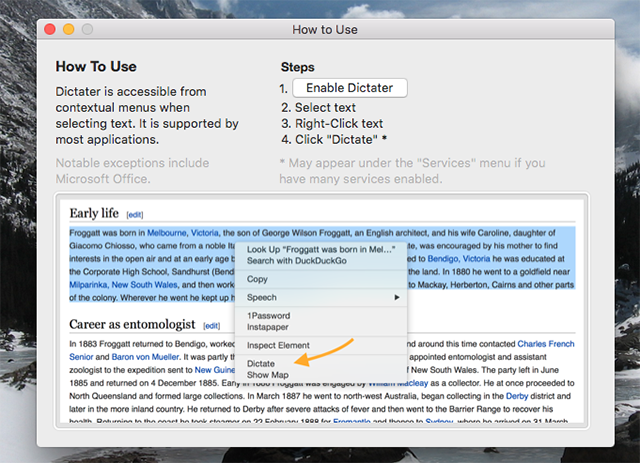Click edit beside the Early life heading
Screen dimensions: 640x463
click(x=135, y=215)
